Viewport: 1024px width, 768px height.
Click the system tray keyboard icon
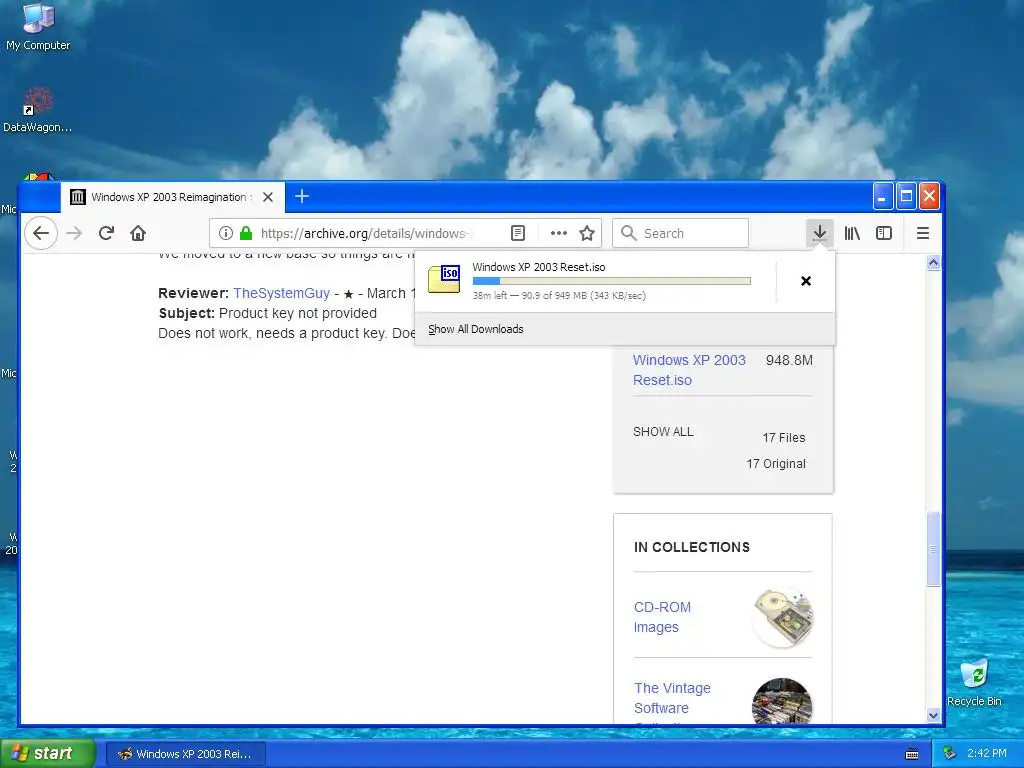pos(912,754)
